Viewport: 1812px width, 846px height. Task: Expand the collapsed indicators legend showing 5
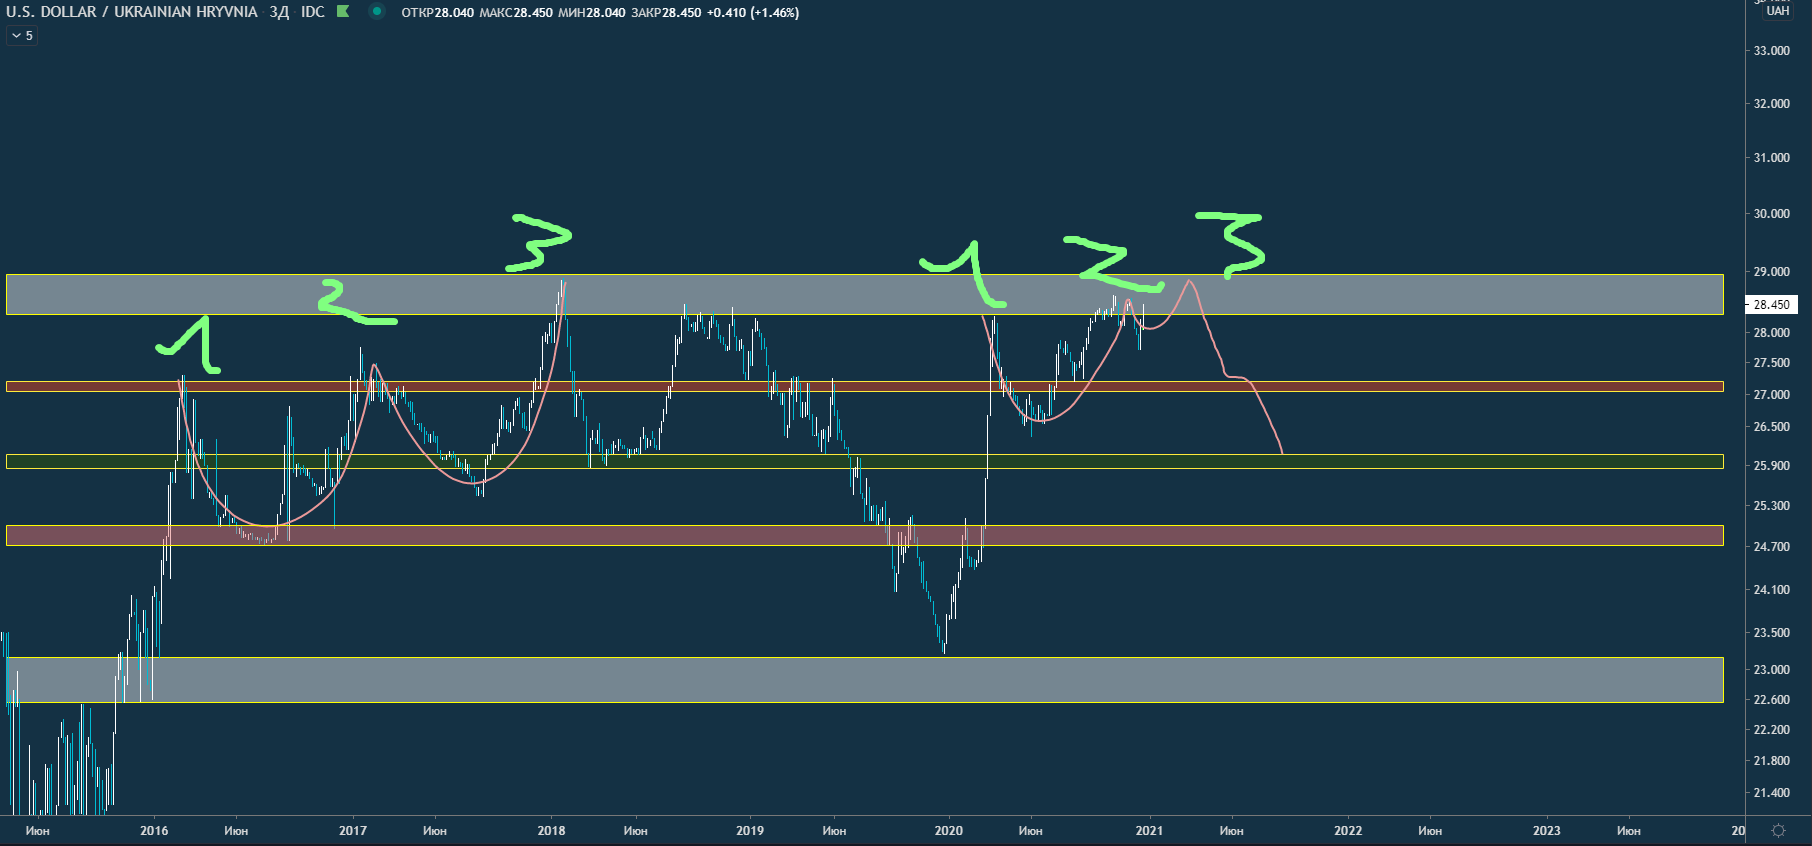point(22,36)
